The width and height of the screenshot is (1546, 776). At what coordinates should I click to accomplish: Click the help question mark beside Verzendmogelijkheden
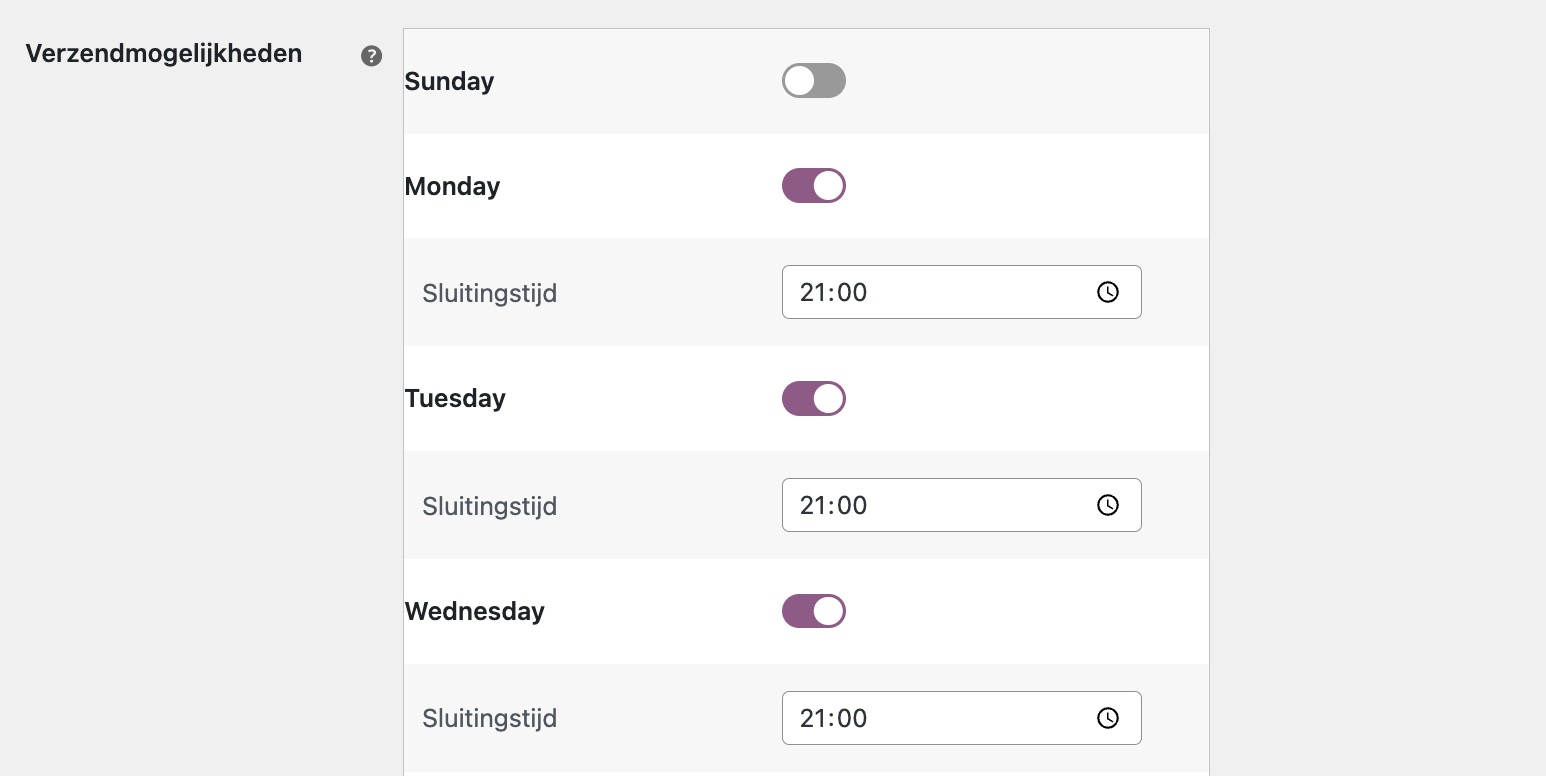(x=371, y=56)
